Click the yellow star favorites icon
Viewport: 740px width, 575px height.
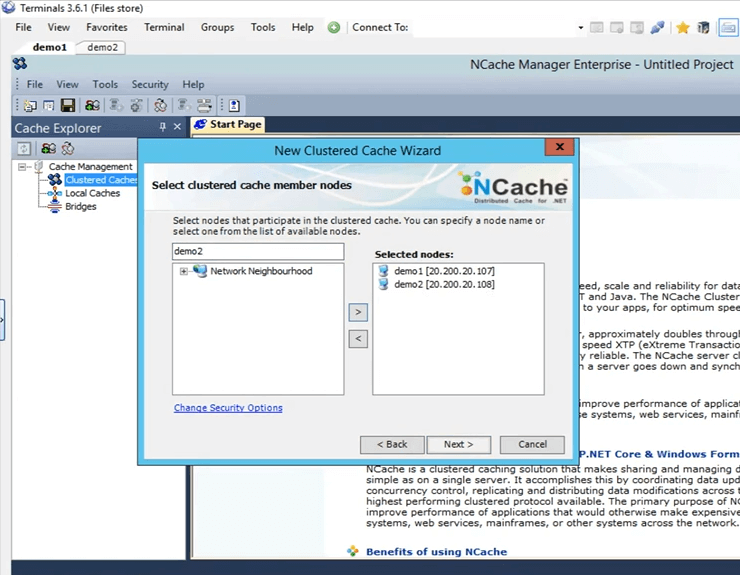682,27
